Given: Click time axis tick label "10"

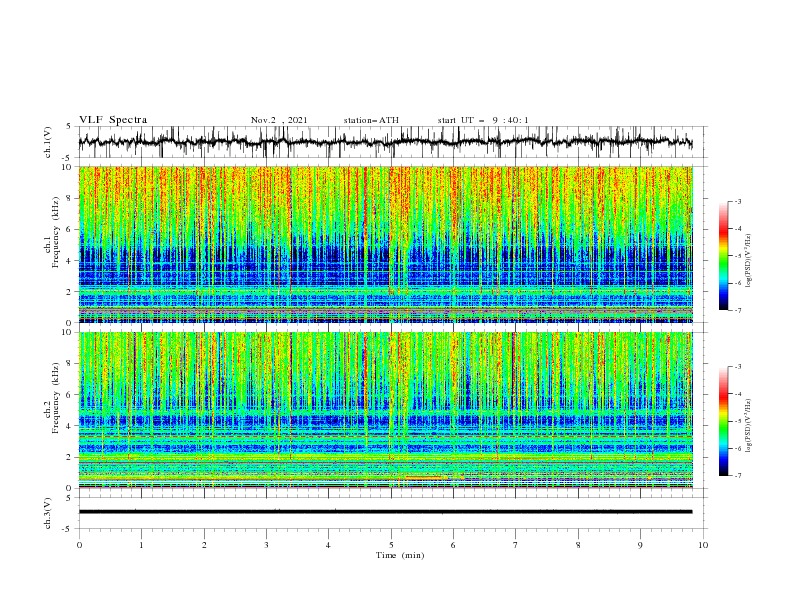Looking at the screenshot, I should point(703,545).
